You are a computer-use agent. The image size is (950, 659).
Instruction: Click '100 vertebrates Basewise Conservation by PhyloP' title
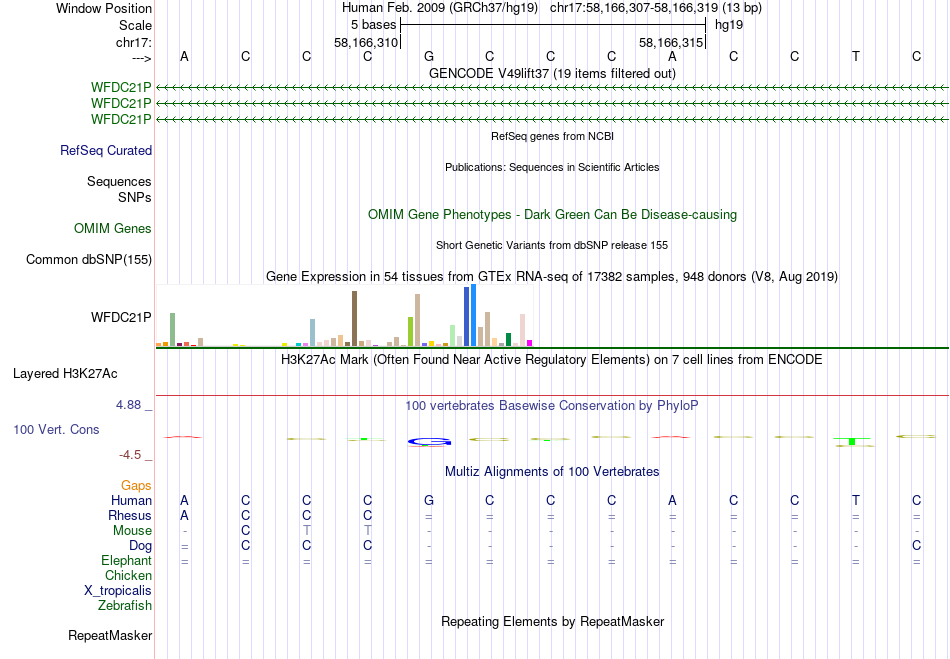tap(552, 406)
